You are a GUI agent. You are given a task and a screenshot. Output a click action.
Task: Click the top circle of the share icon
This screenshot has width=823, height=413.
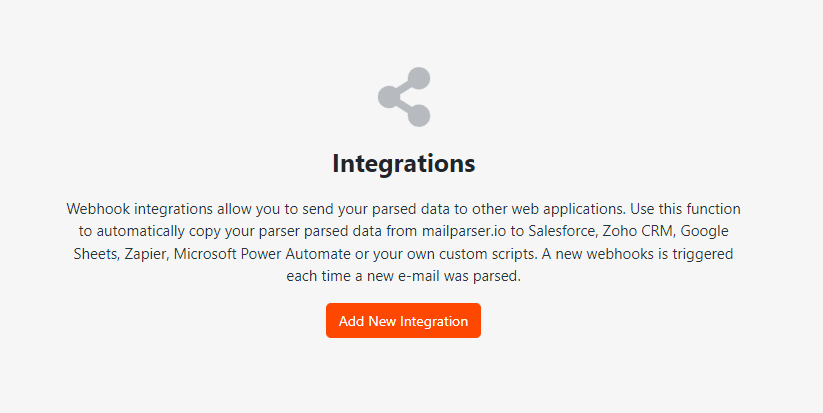tap(419, 79)
